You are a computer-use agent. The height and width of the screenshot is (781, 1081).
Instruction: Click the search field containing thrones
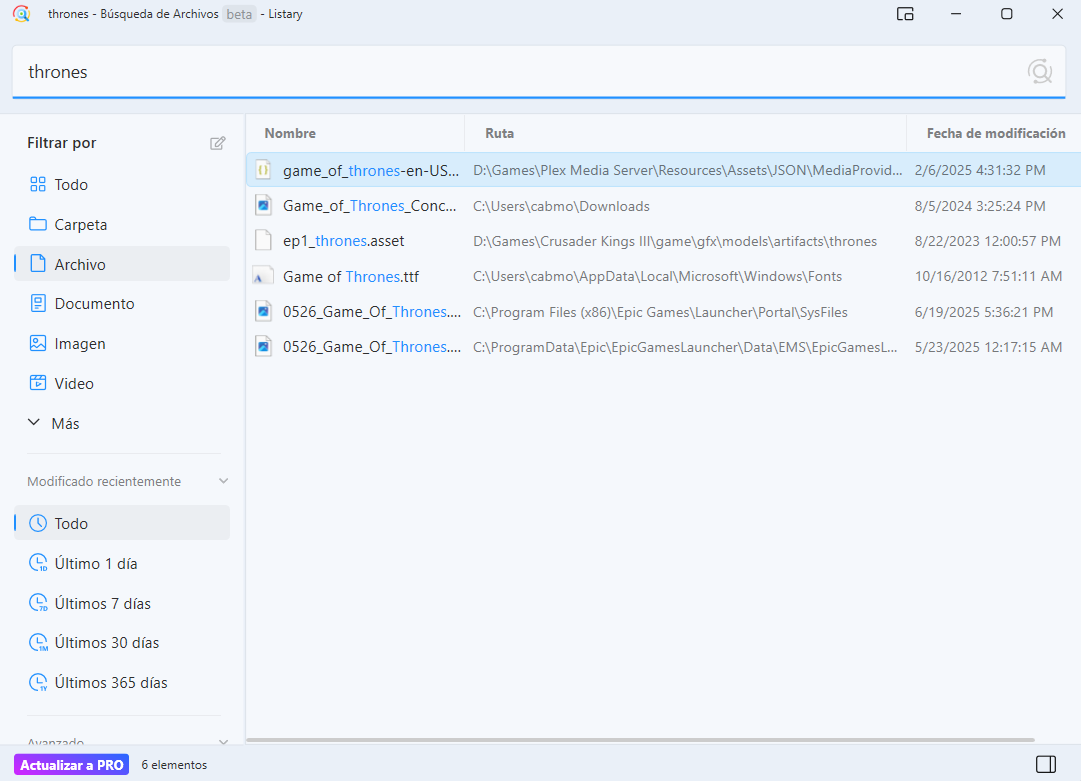tap(500, 72)
